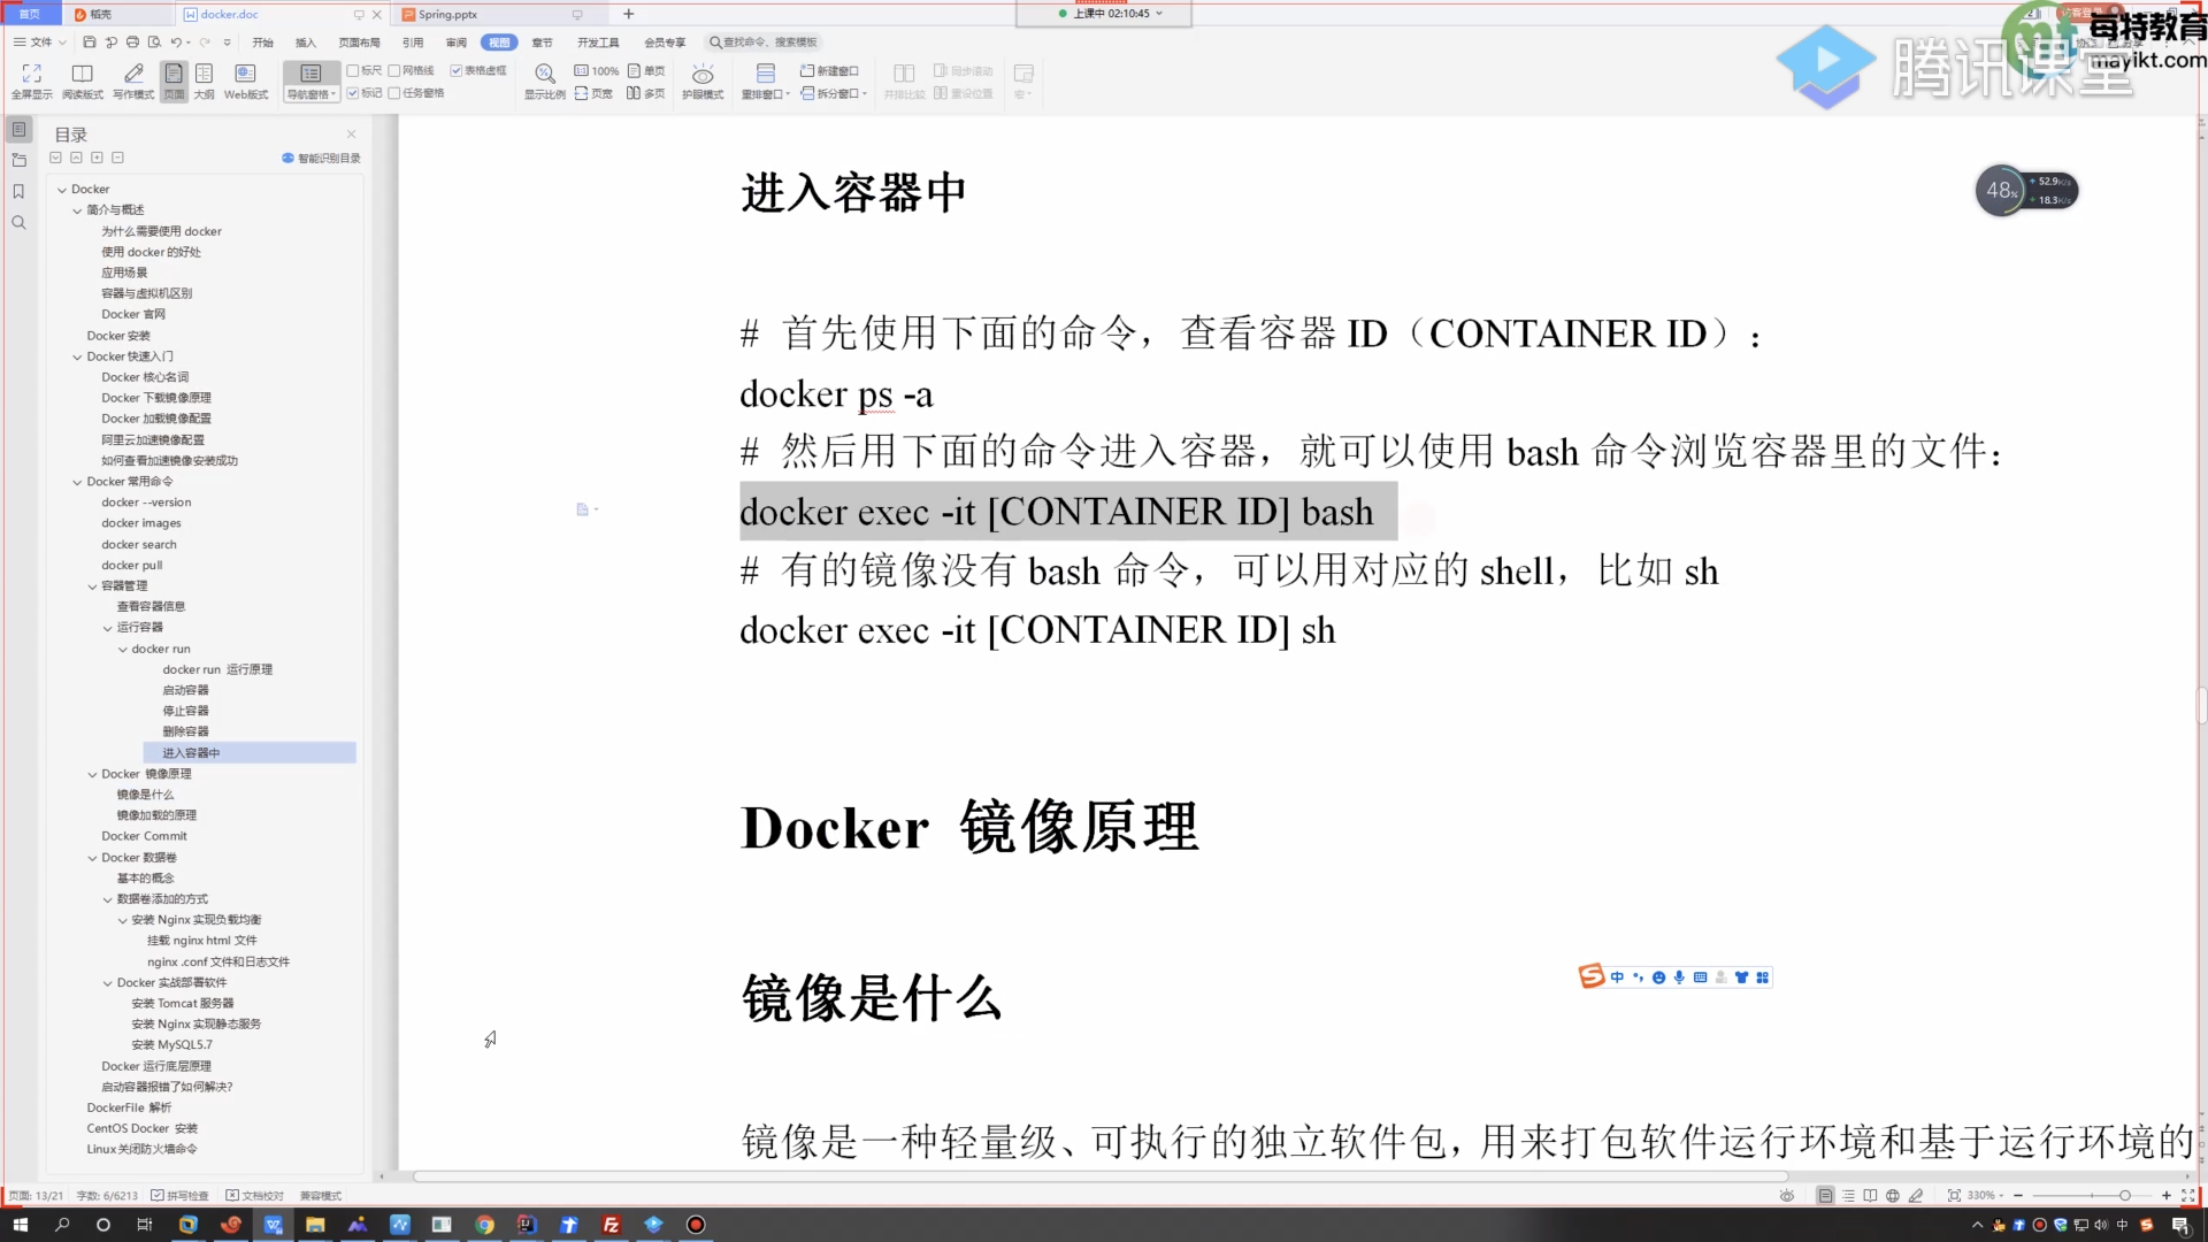
Task: Open the display zoom ratio dialog
Action: pos(544,81)
